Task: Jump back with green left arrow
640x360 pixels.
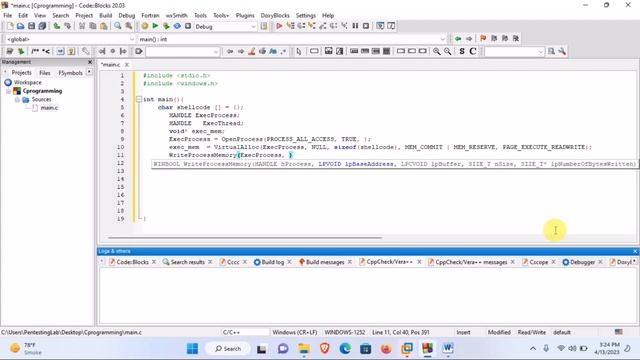Action: click(458, 38)
